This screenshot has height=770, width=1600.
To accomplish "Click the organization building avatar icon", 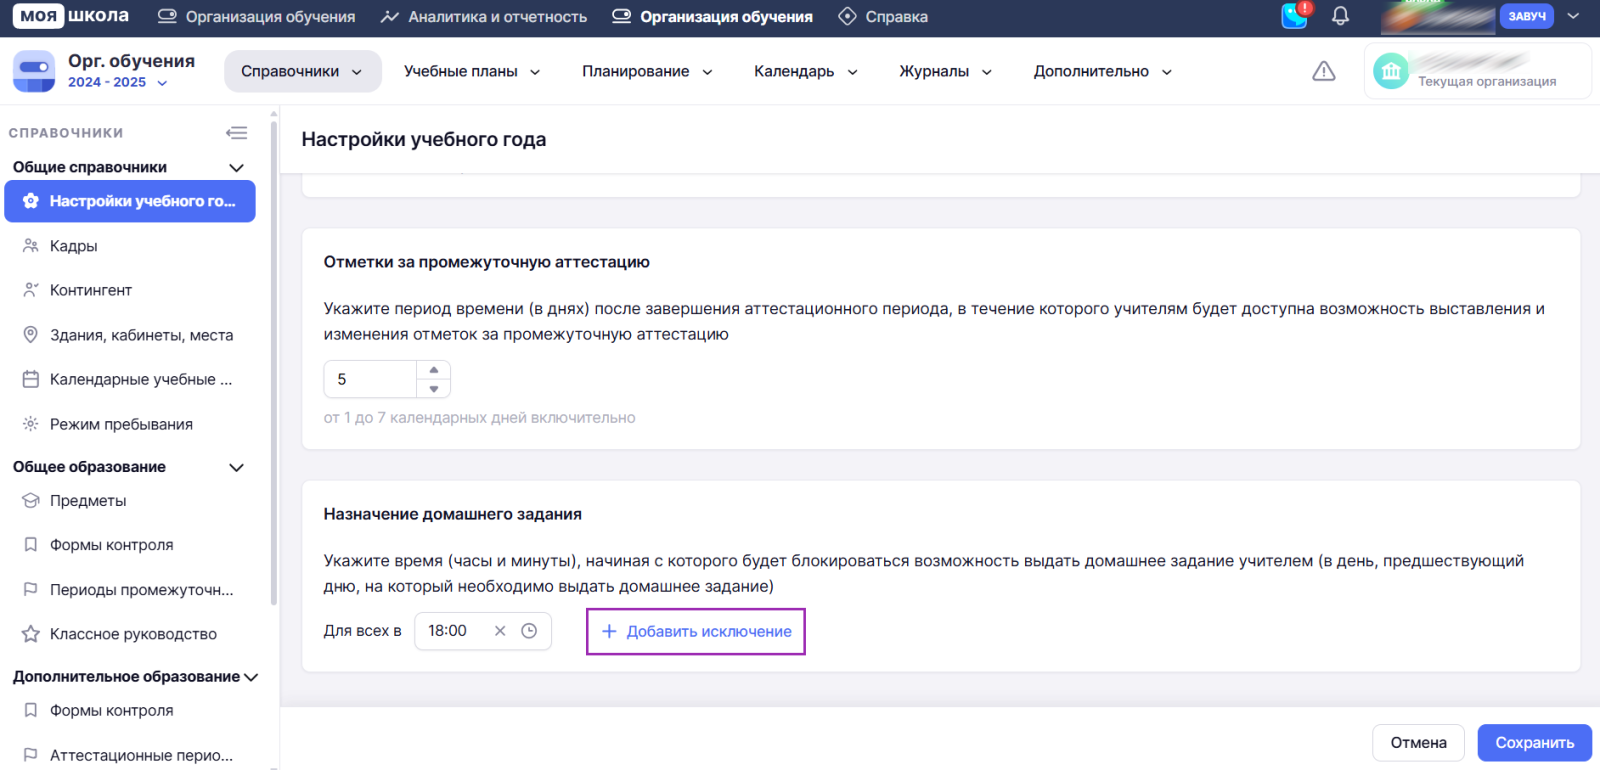I will click(1390, 71).
